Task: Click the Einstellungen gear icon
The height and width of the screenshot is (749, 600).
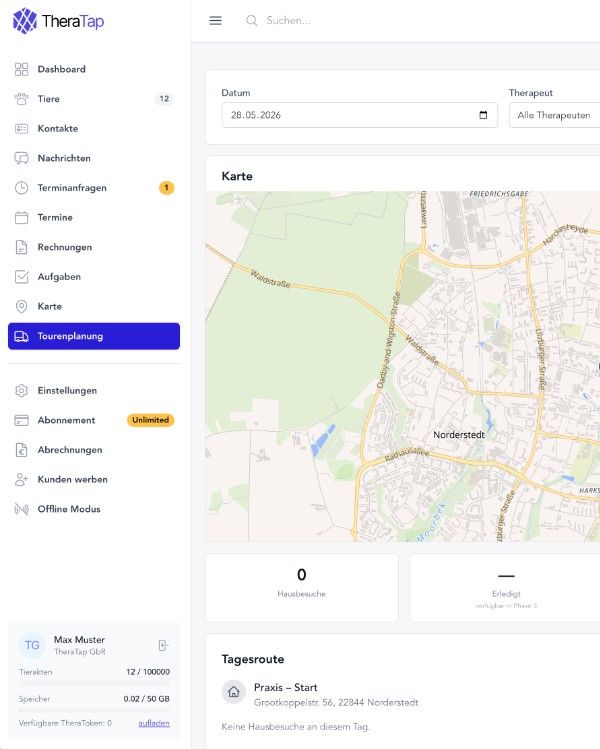Action: pyautogui.click(x=21, y=391)
